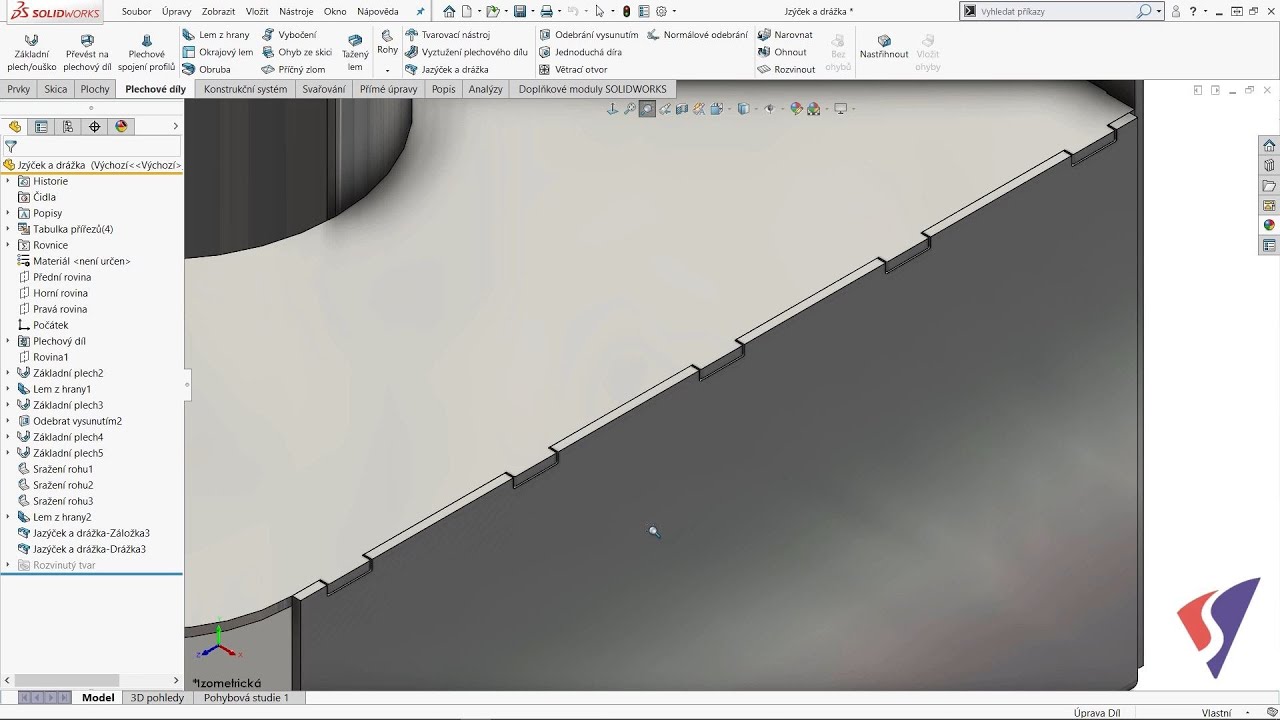This screenshot has height=720, width=1280.
Task: Open the DimXpertManager crosshair tab
Action: point(95,127)
